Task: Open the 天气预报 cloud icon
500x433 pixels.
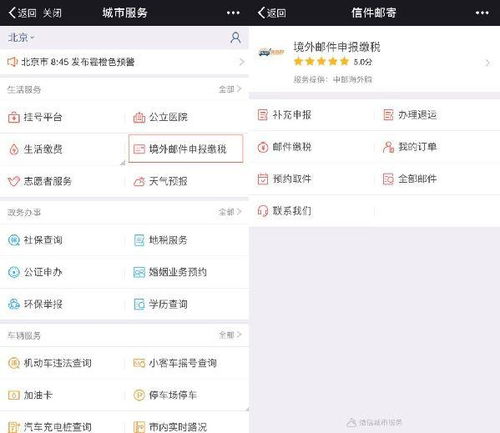Action: (x=139, y=182)
